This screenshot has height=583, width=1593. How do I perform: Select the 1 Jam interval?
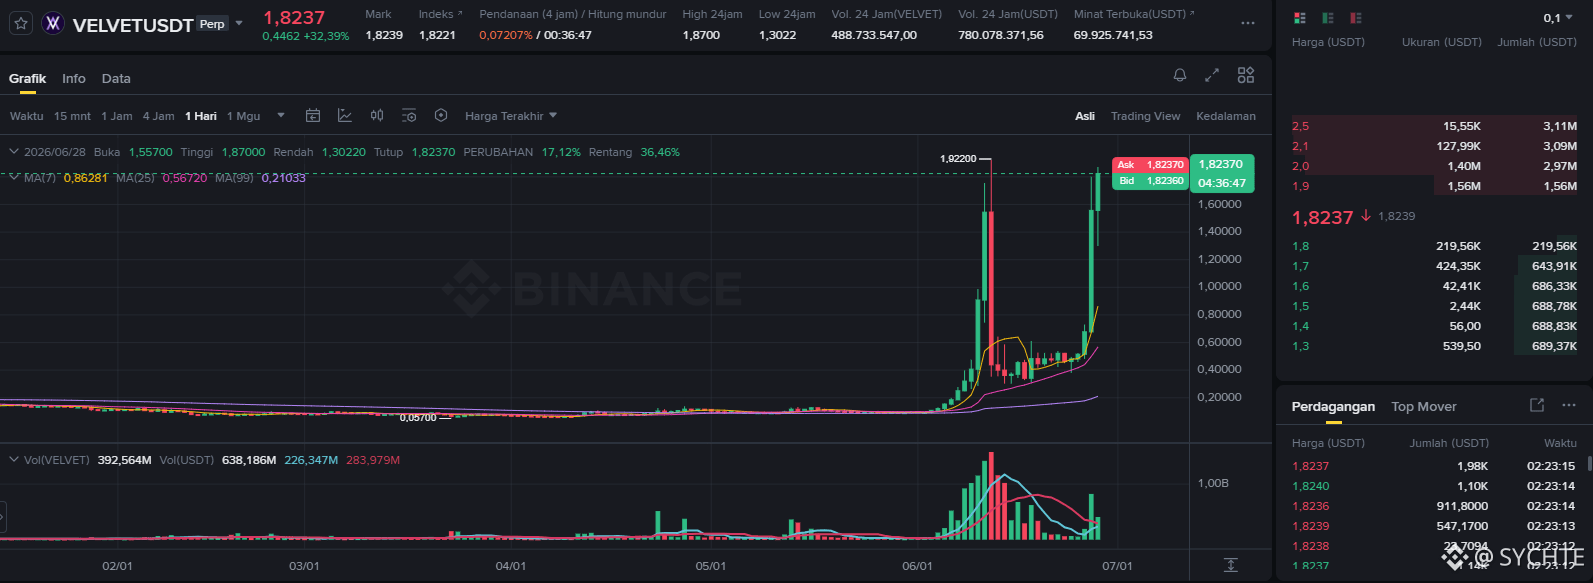point(117,116)
